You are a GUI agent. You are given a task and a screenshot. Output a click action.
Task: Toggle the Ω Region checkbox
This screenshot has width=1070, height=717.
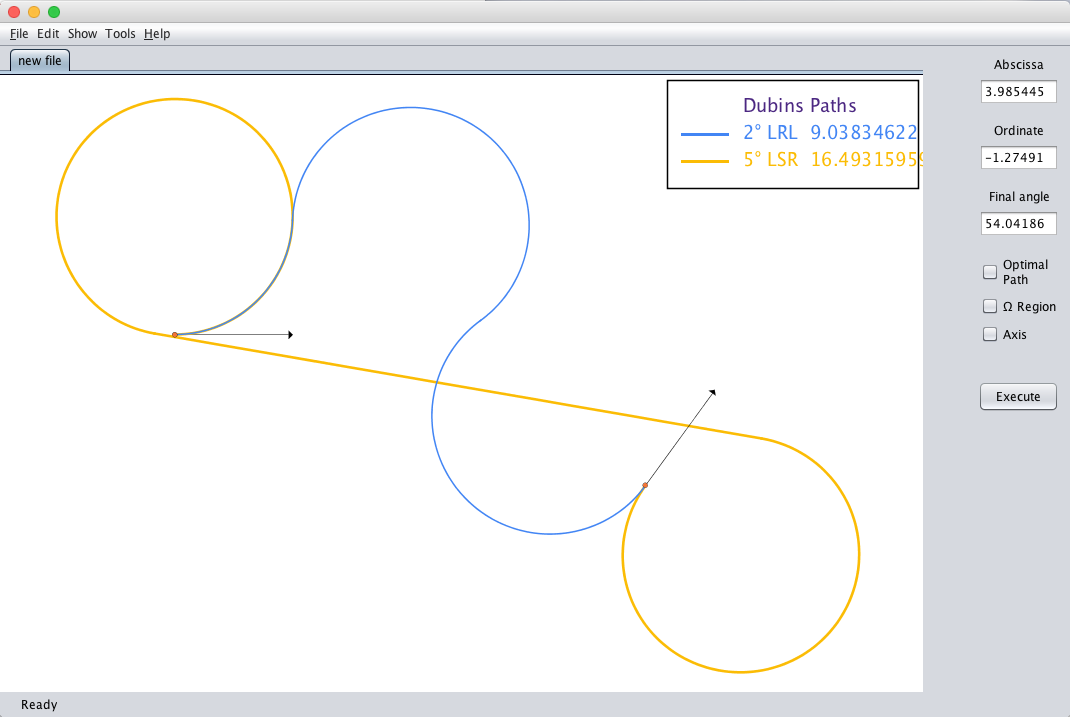(x=990, y=307)
